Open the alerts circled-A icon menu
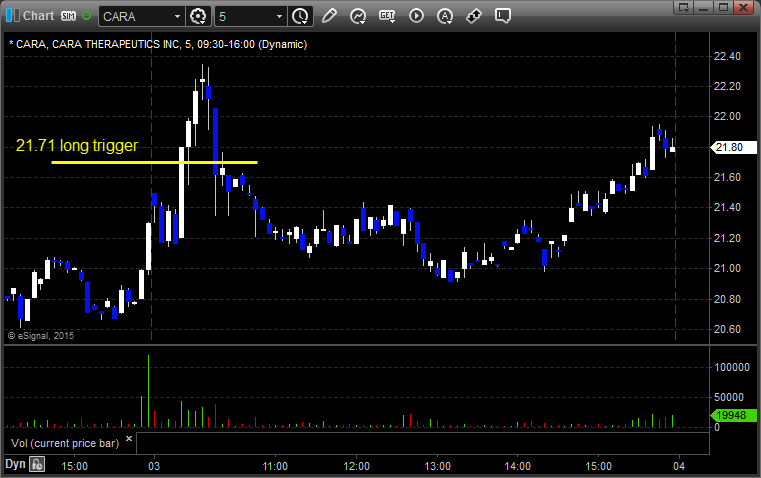Screen dimensions: 761x478 (445, 16)
